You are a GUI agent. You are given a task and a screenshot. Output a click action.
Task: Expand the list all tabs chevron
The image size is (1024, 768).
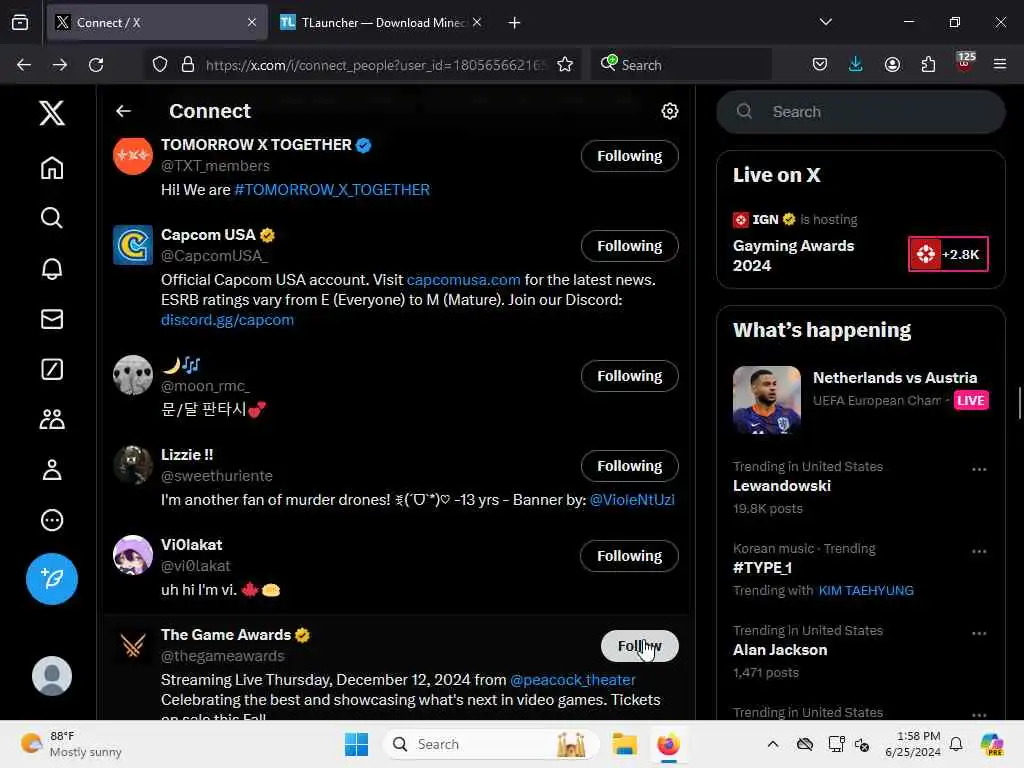[x=825, y=22]
